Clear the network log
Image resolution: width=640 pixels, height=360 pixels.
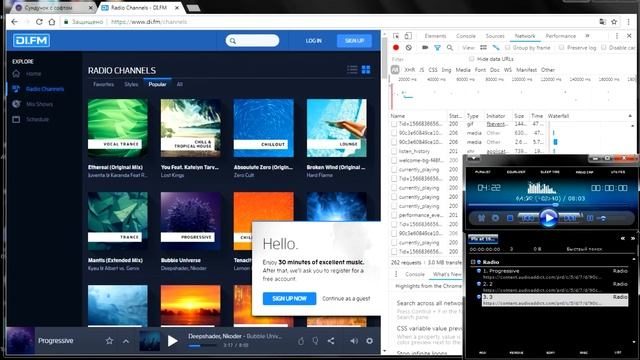pos(409,48)
